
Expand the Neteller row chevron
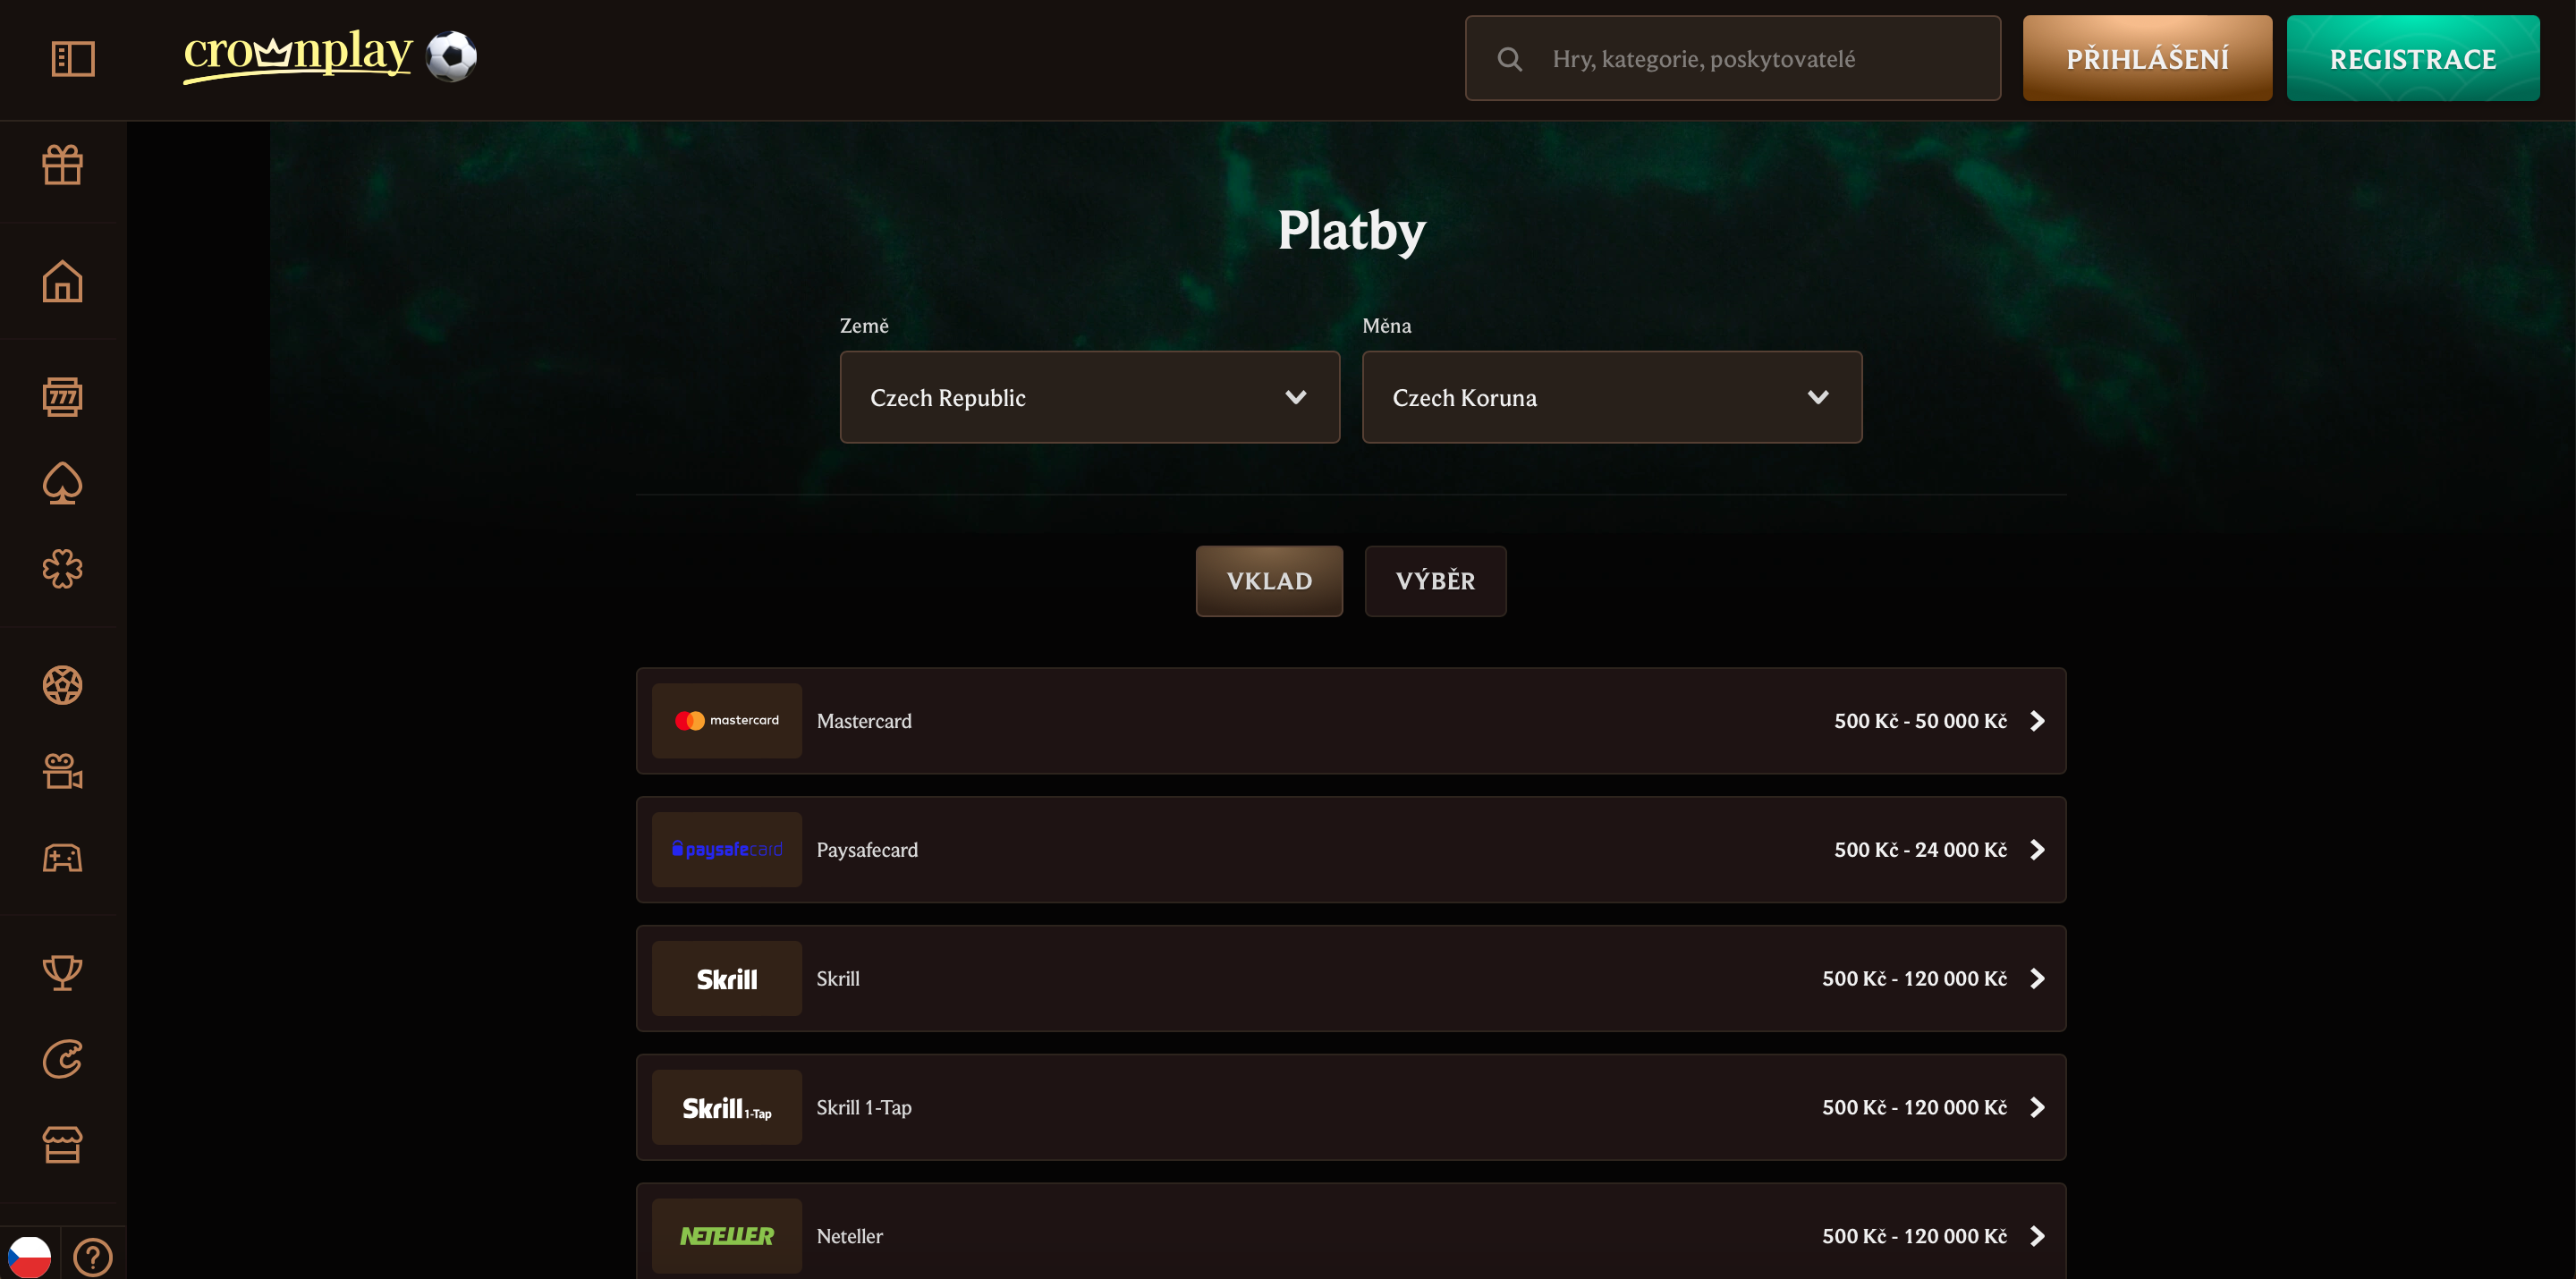point(2037,1237)
